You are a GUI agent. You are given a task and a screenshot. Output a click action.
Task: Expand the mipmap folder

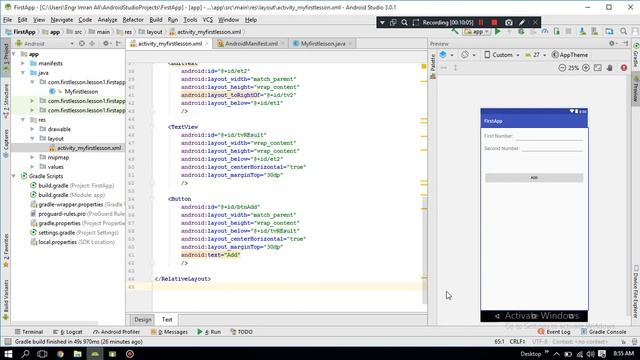32,157
